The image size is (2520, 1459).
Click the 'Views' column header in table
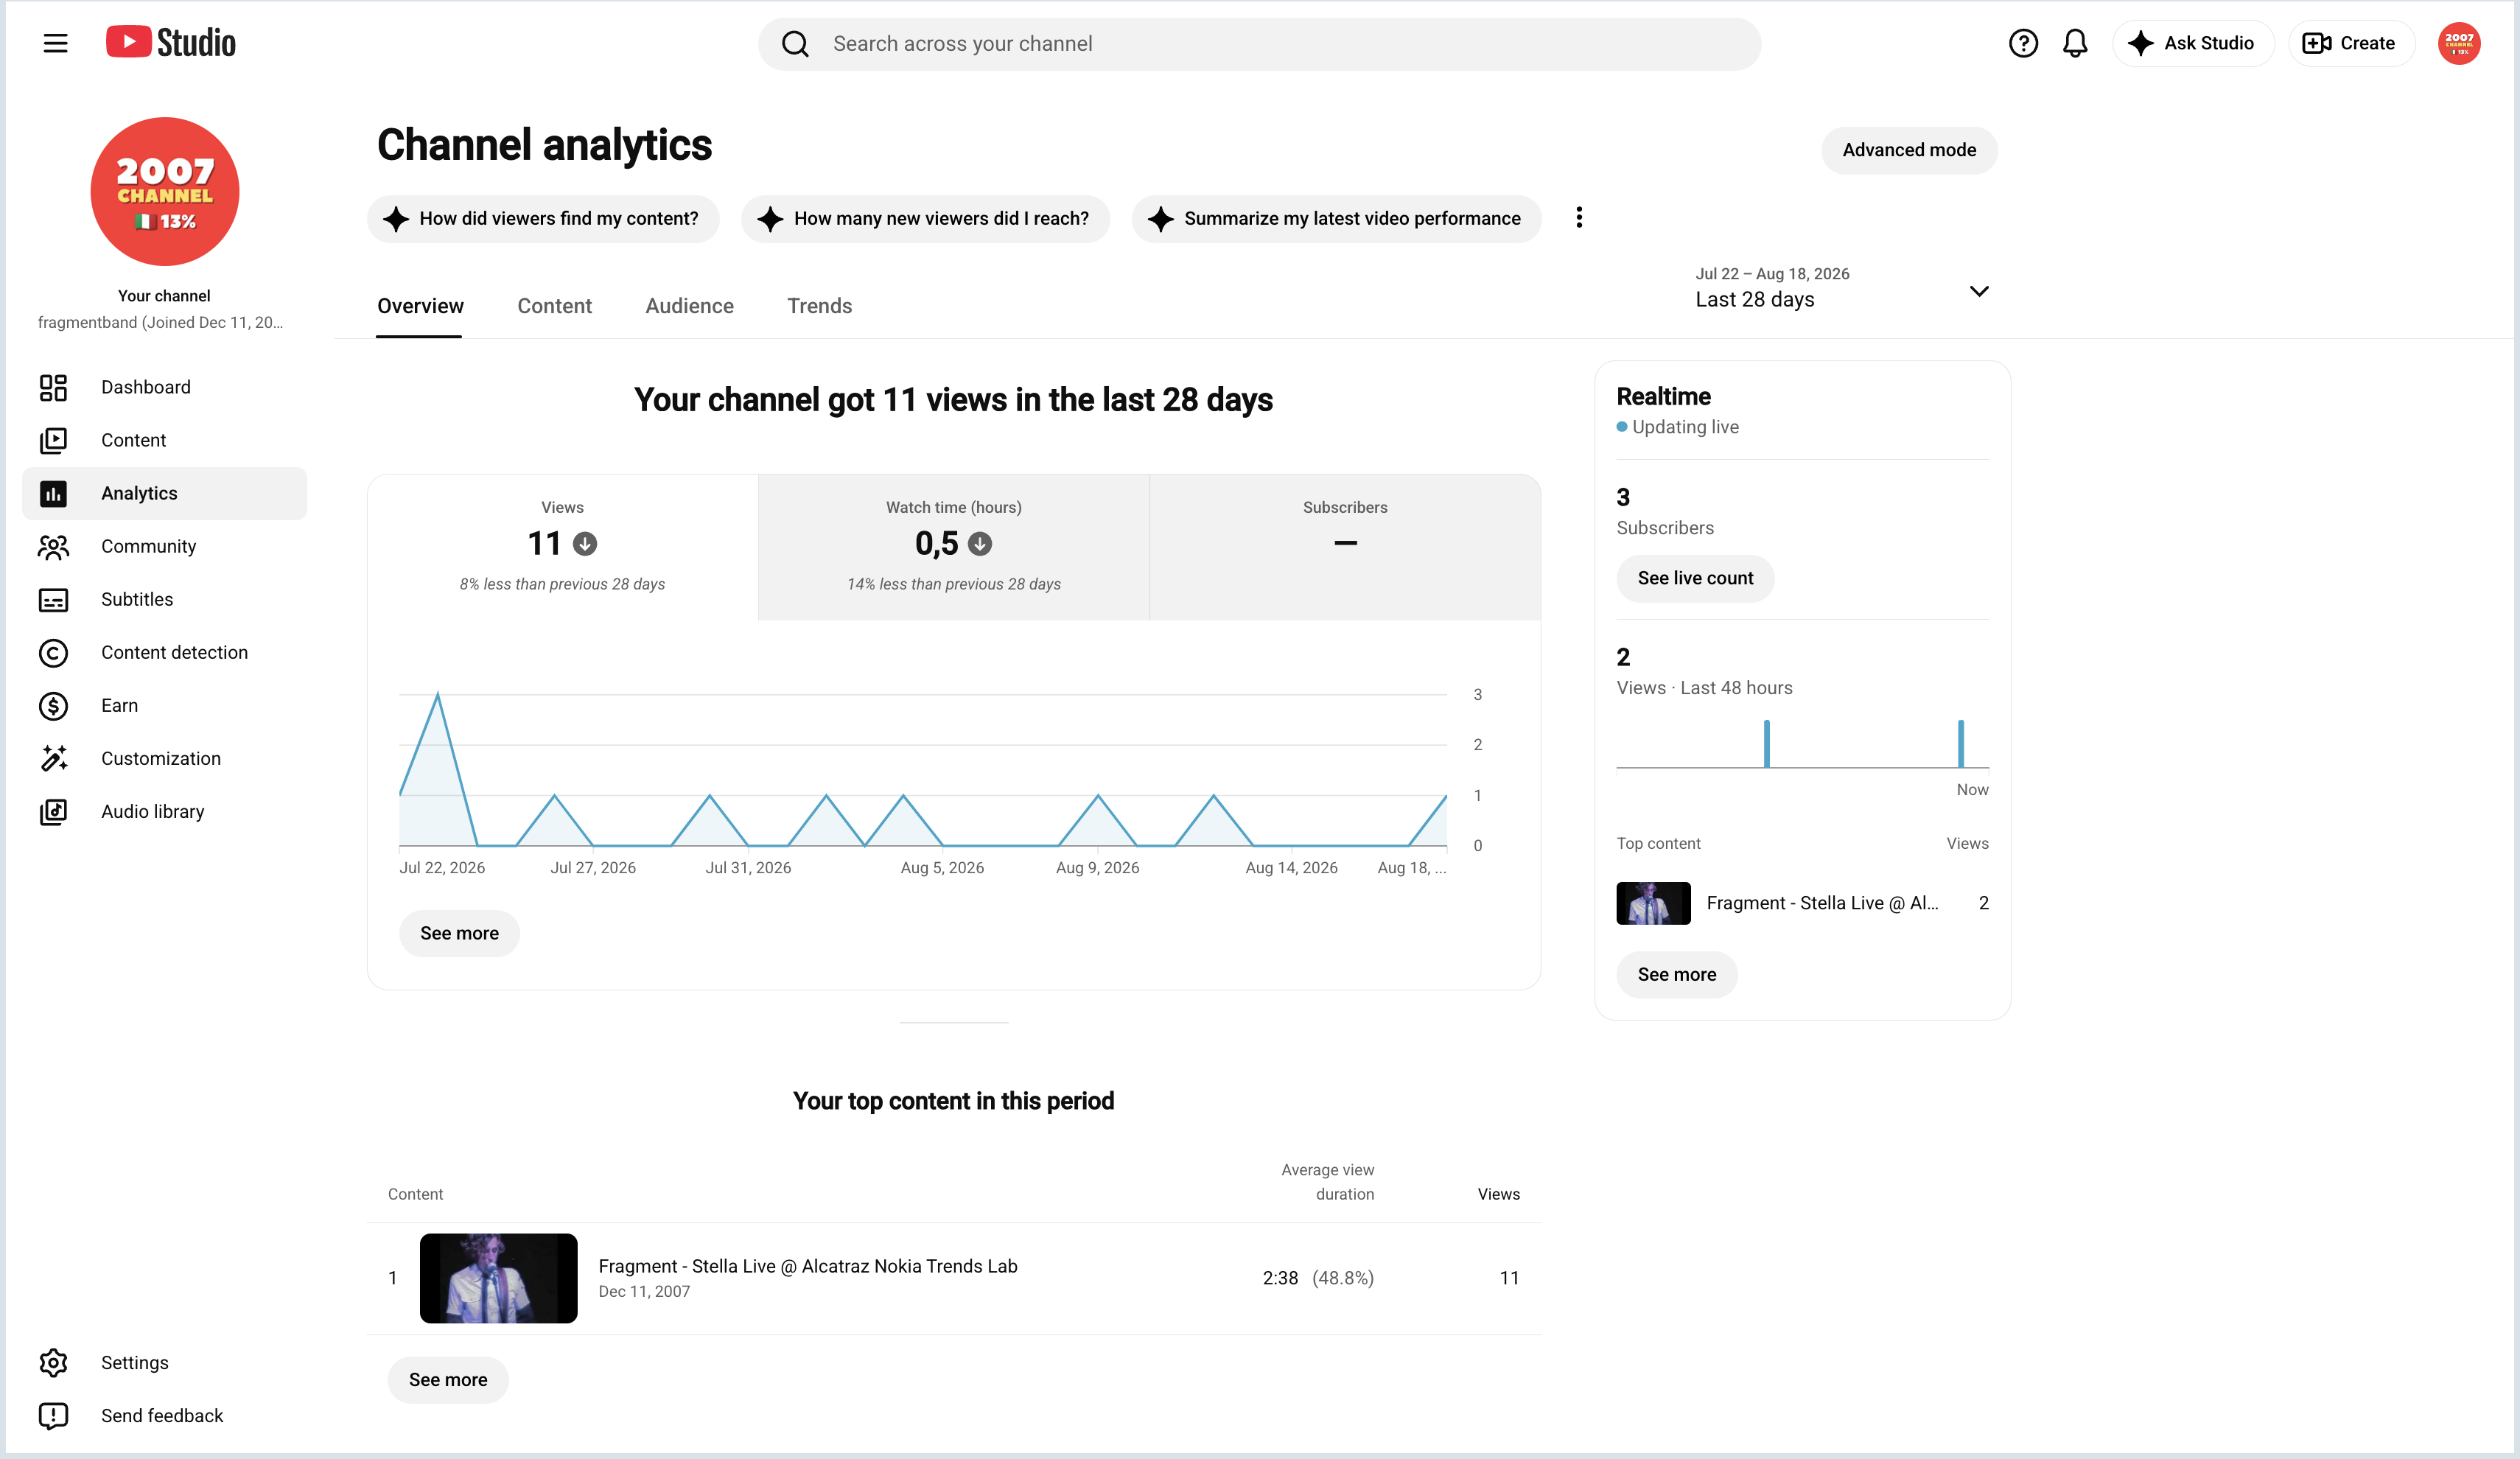(1498, 1194)
